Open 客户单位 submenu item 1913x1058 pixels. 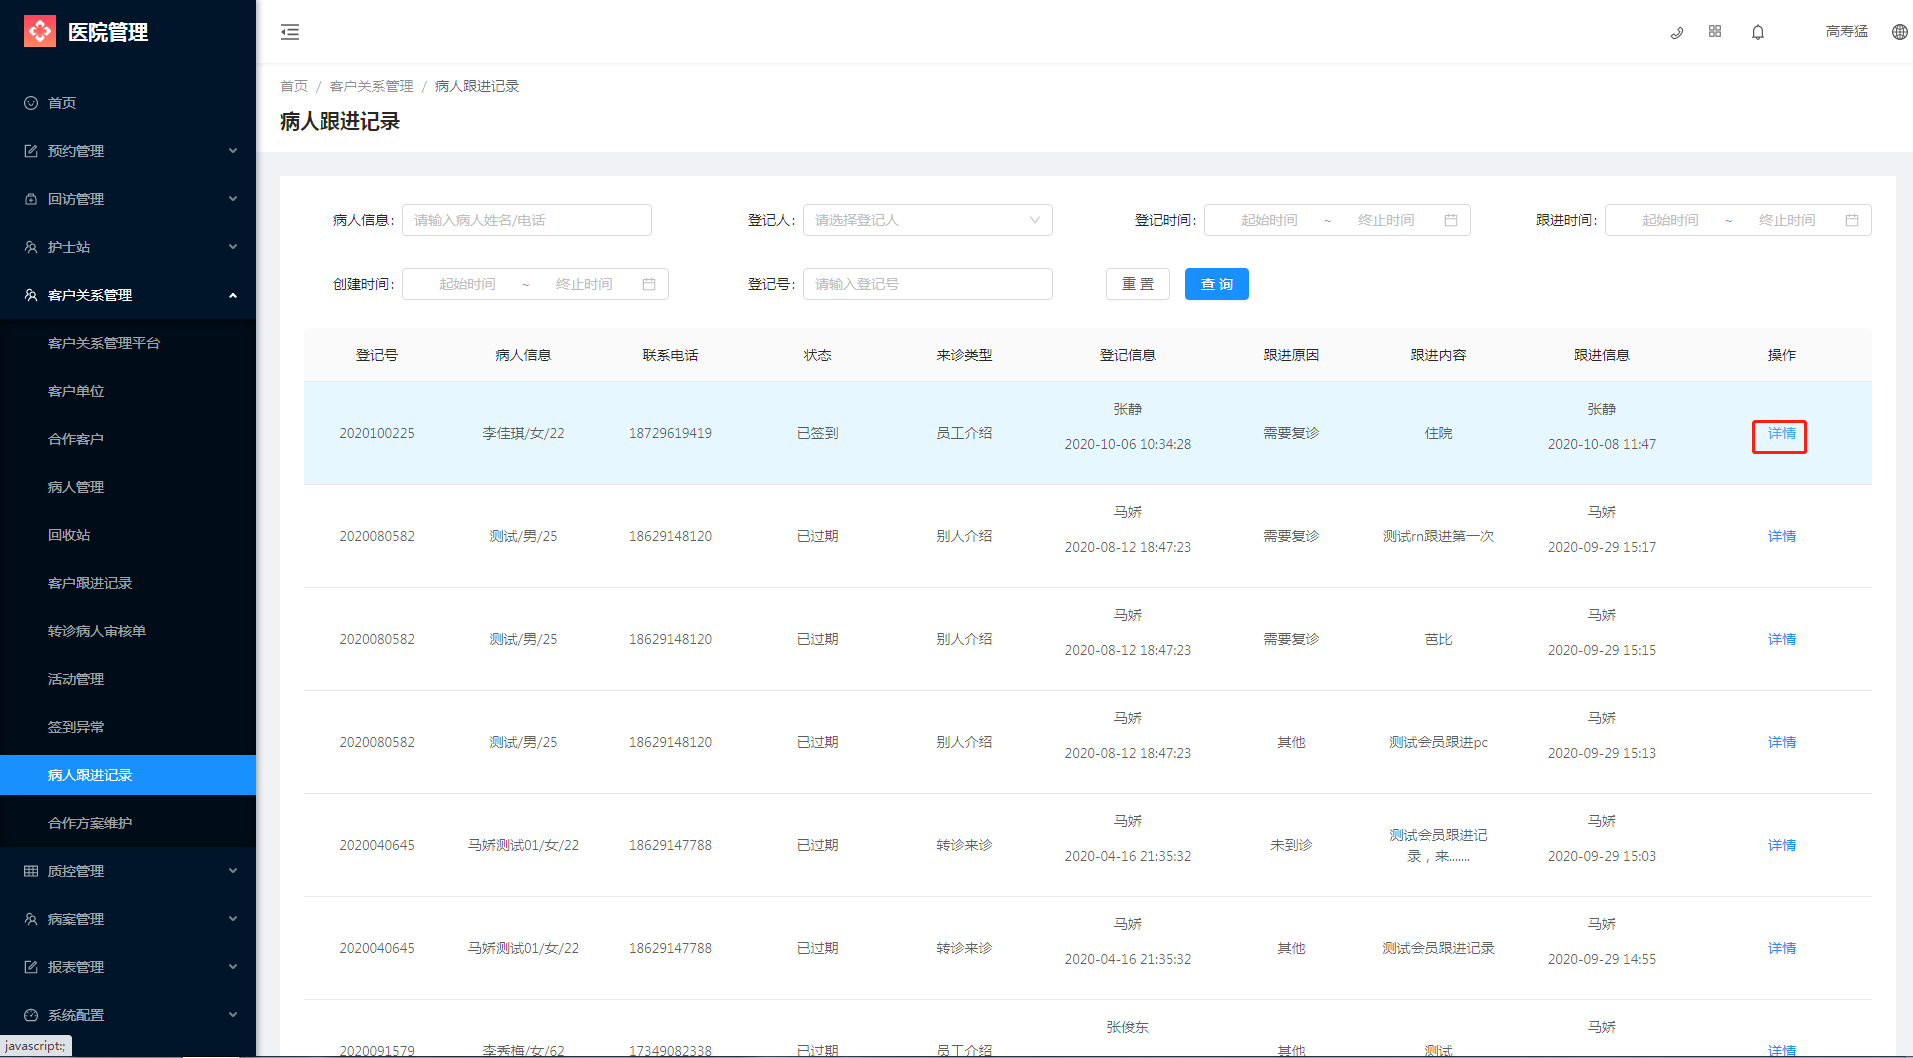click(x=128, y=391)
